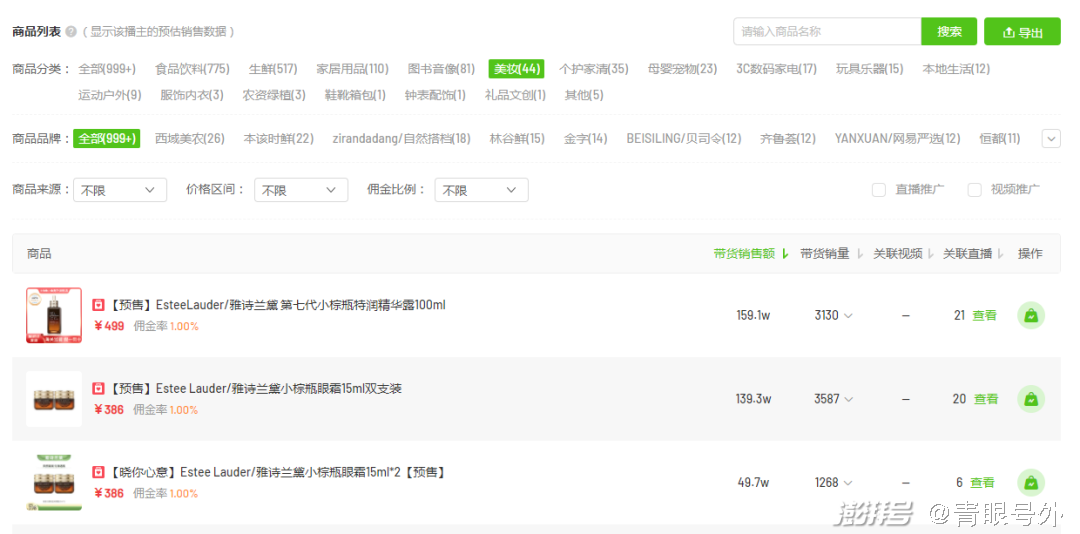Filter by brand YANXUAN/网易严选(12)

tap(897, 138)
